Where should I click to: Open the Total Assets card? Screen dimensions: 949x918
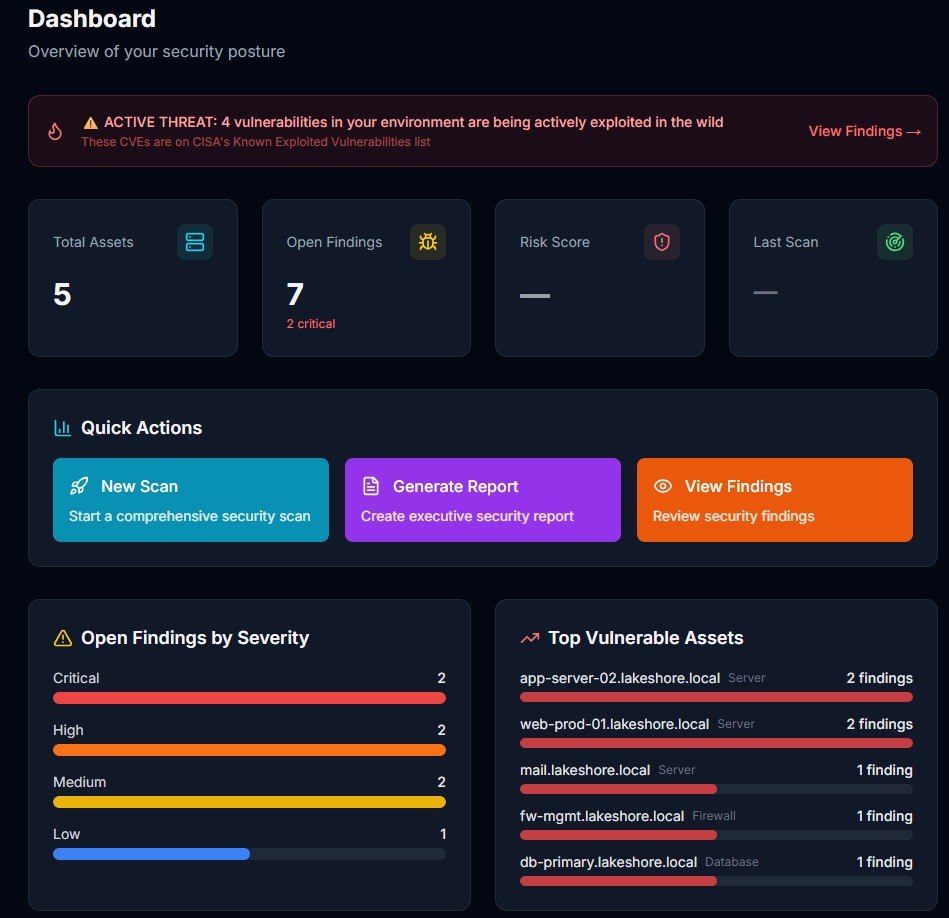tap(133, 278)
